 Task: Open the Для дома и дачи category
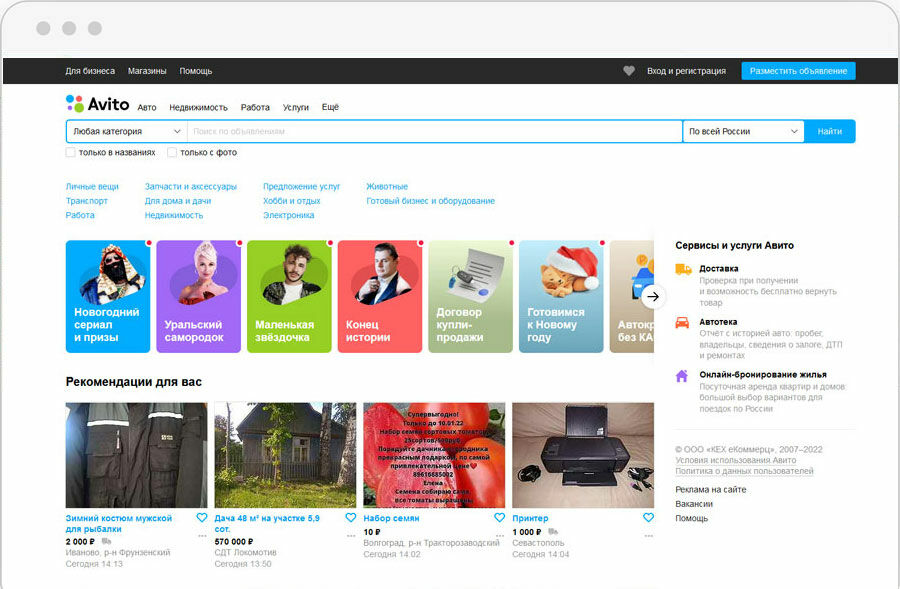point(178,201)
